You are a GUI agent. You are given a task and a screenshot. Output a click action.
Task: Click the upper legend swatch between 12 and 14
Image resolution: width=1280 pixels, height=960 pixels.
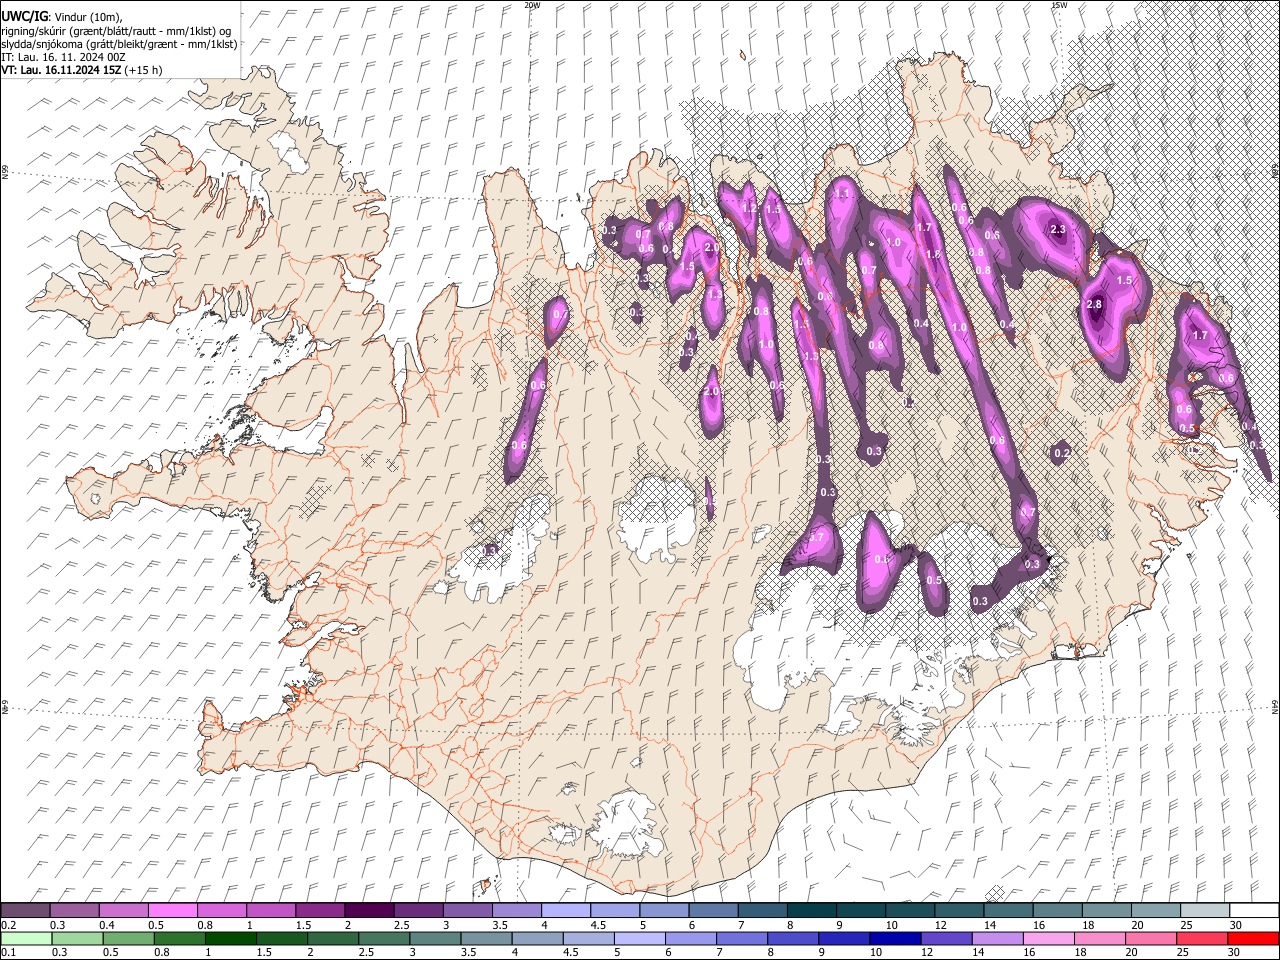click(958, 911)
